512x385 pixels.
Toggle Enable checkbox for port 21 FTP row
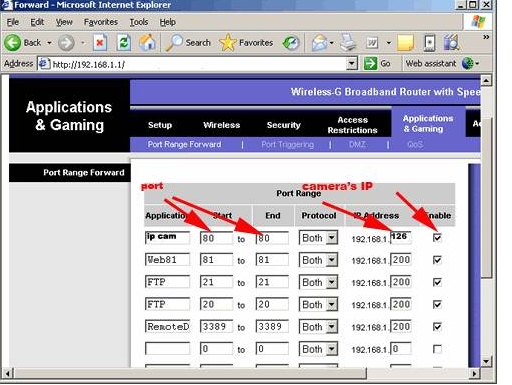click(437, 282)
